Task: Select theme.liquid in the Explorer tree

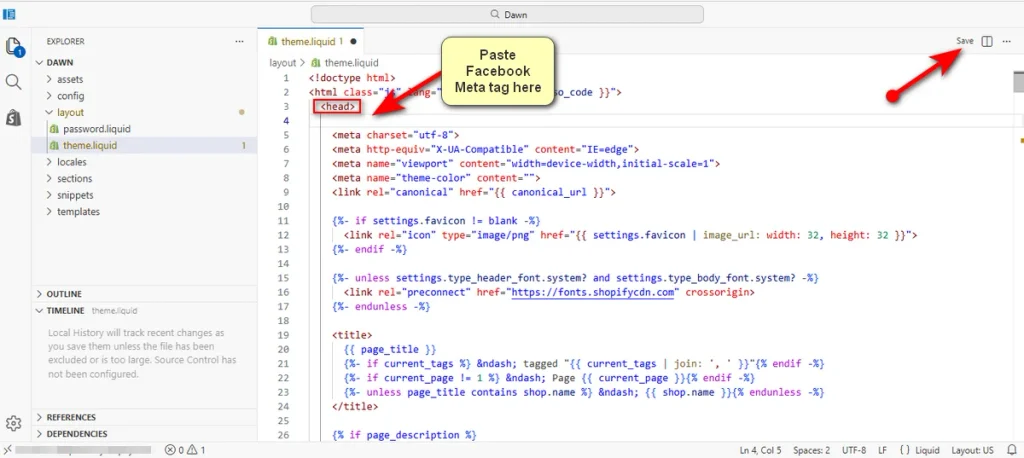Action: (x=144, y=146)
